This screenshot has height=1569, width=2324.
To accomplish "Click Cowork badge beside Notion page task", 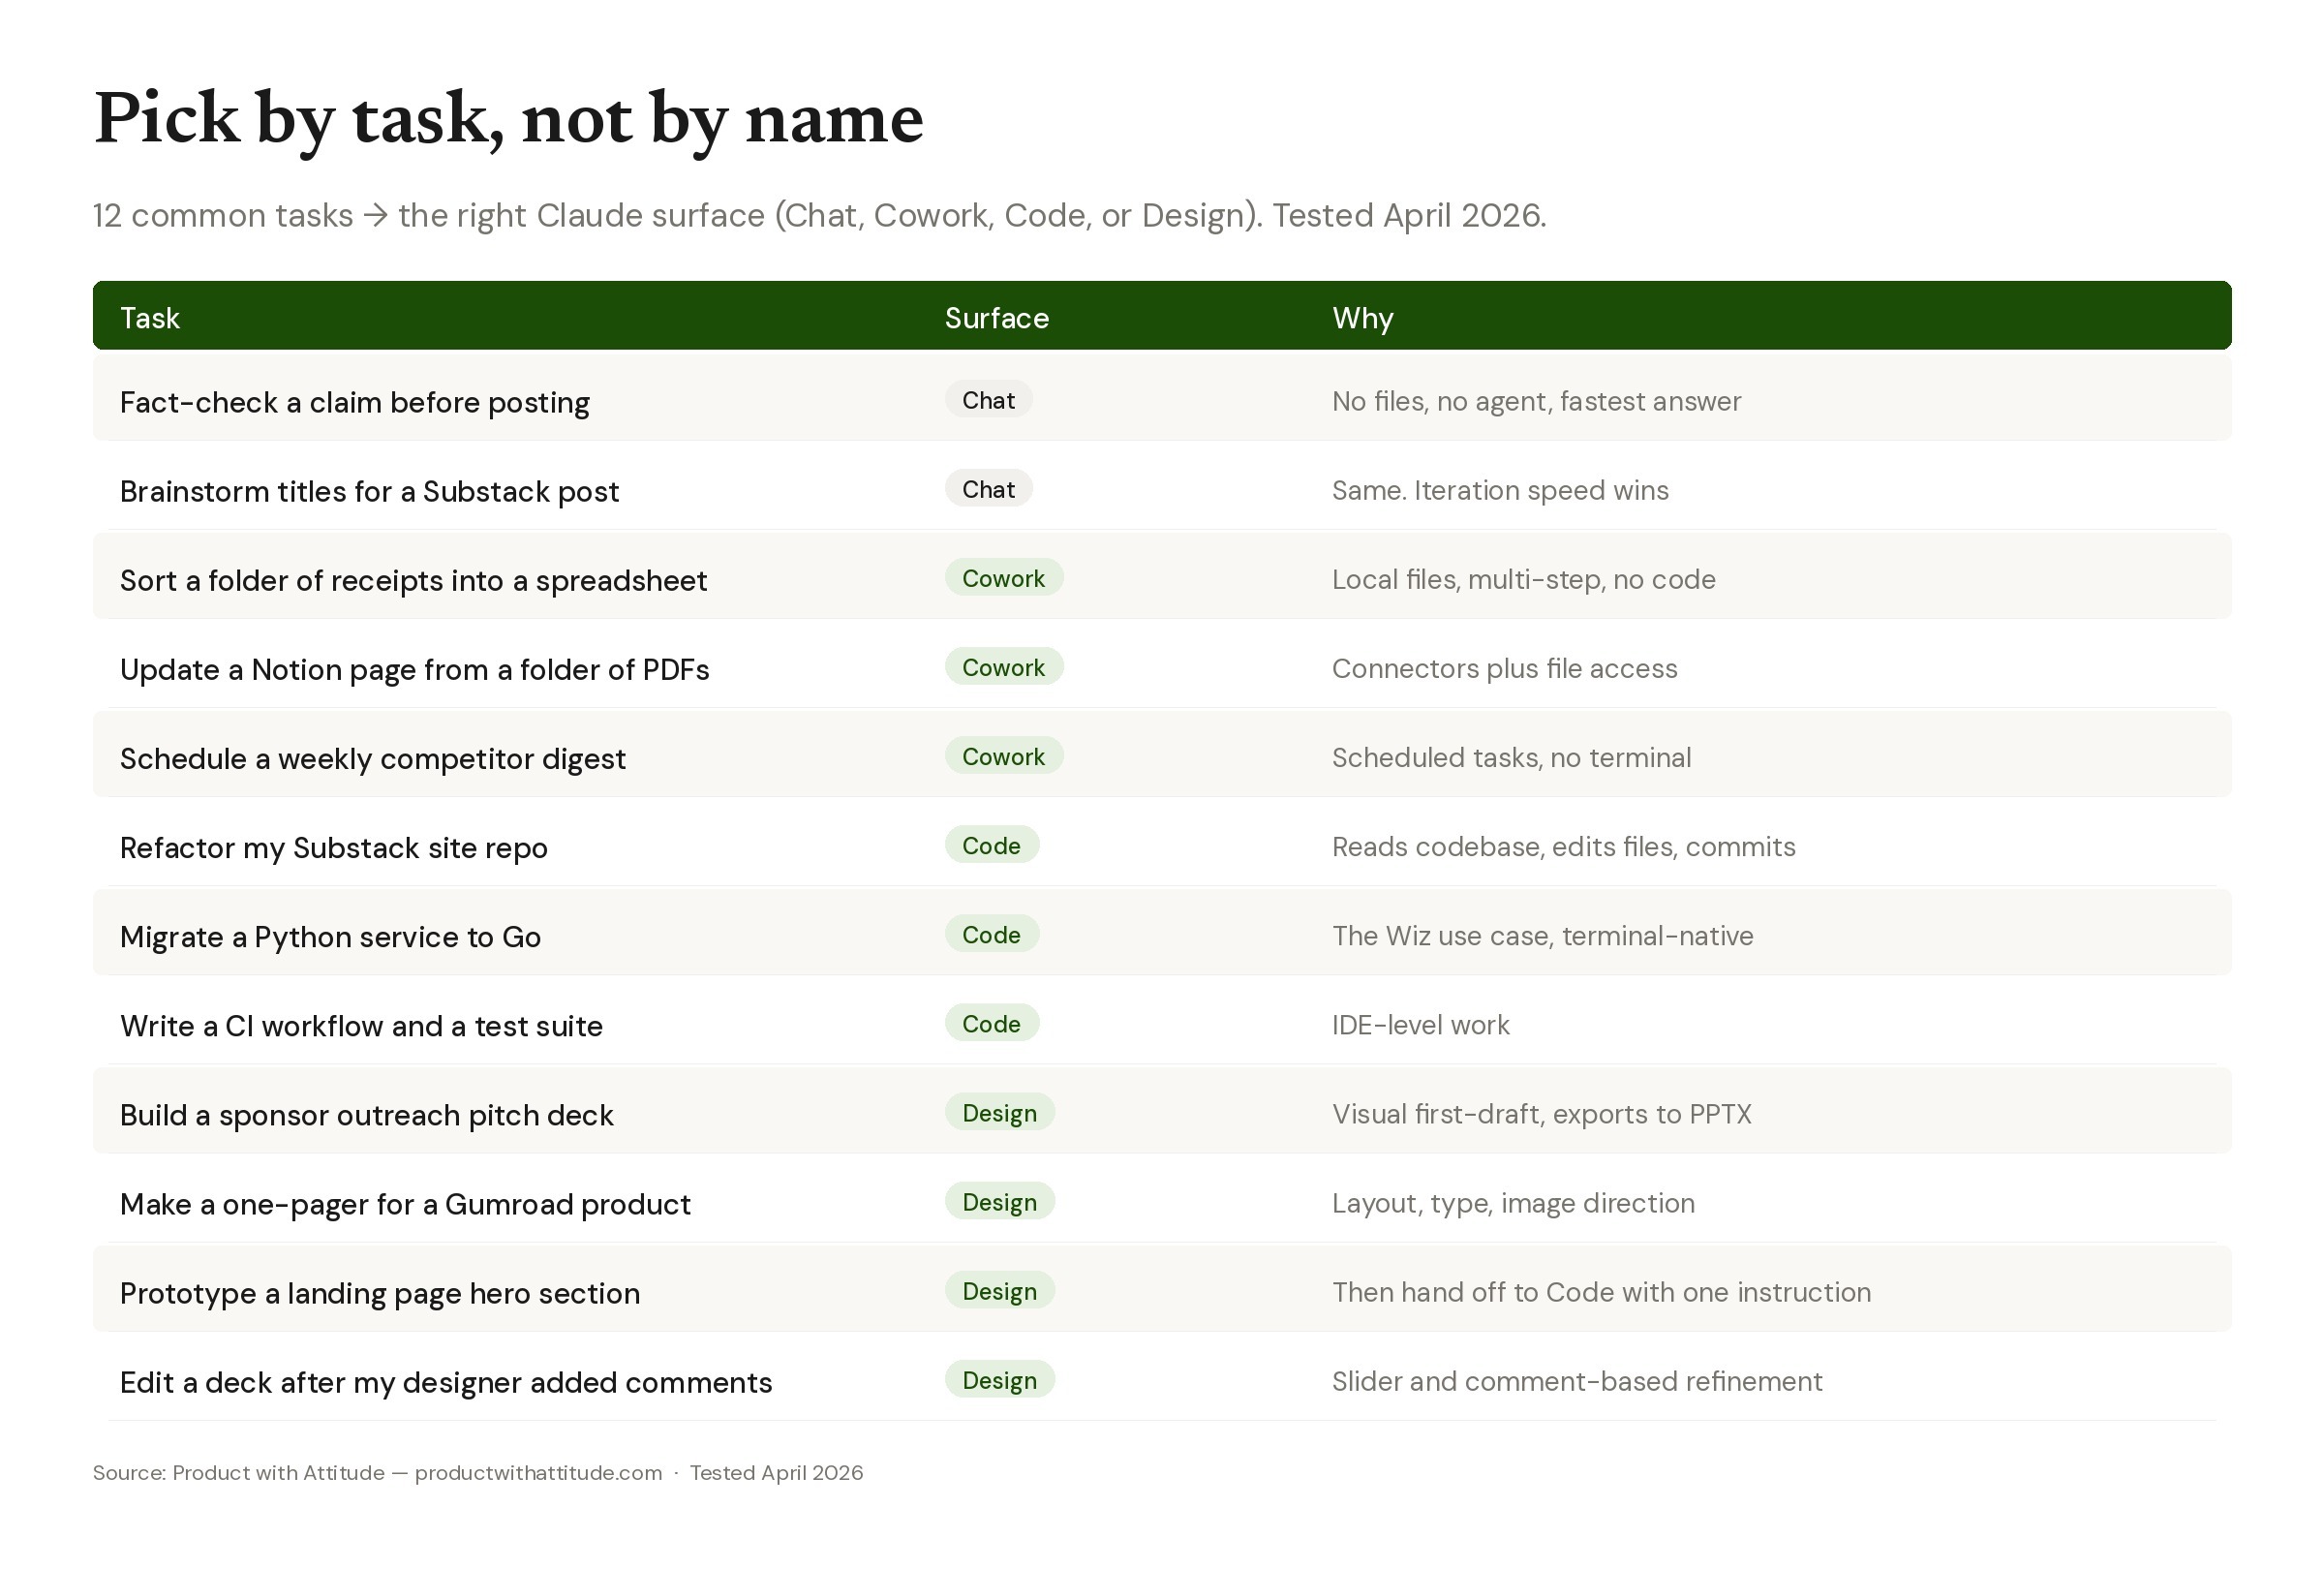I will (1003, 667).
